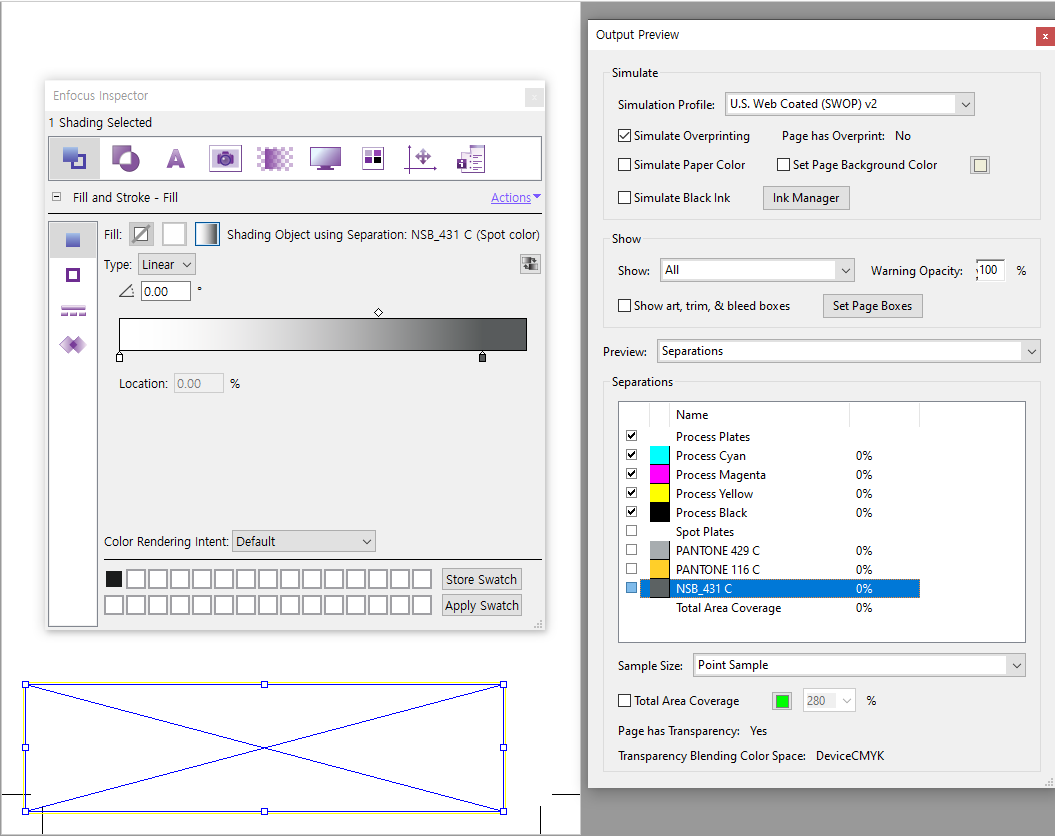Viewport: 1055px width, 836px height.
Task: Click the gradient angle icon
Action: tap(126, 291)
